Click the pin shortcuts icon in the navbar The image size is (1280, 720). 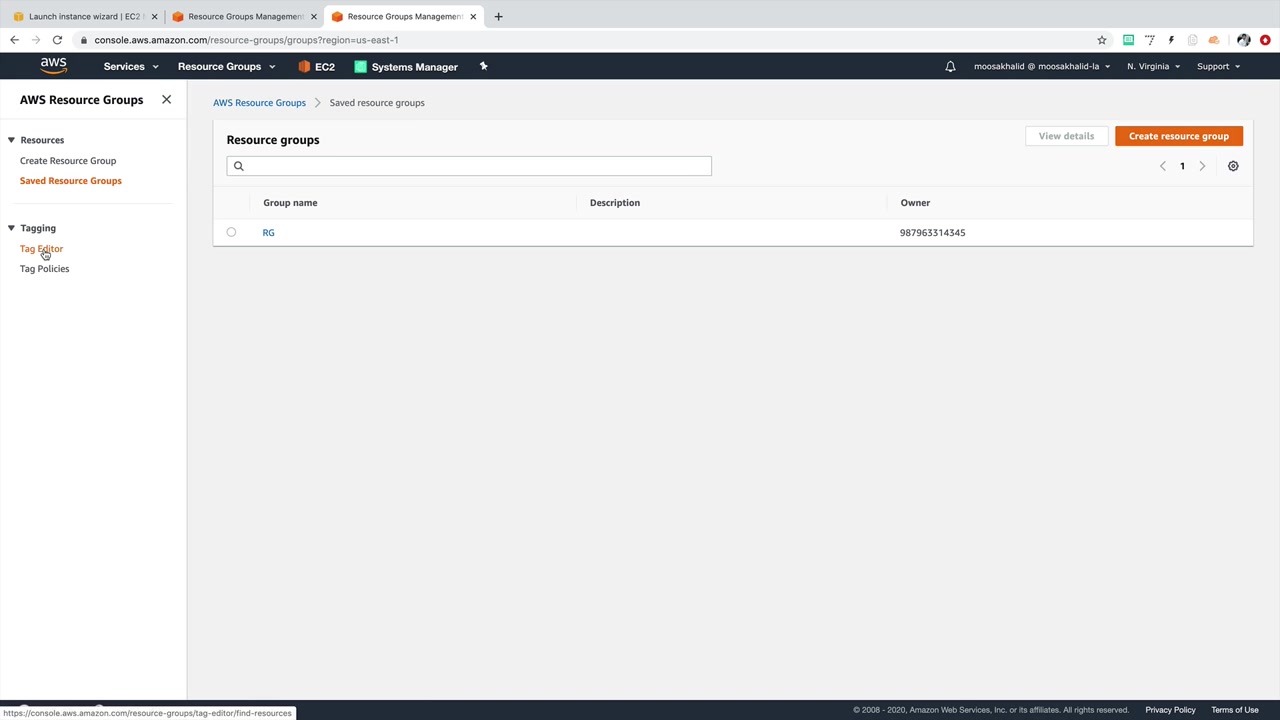[x=483, y=66]
